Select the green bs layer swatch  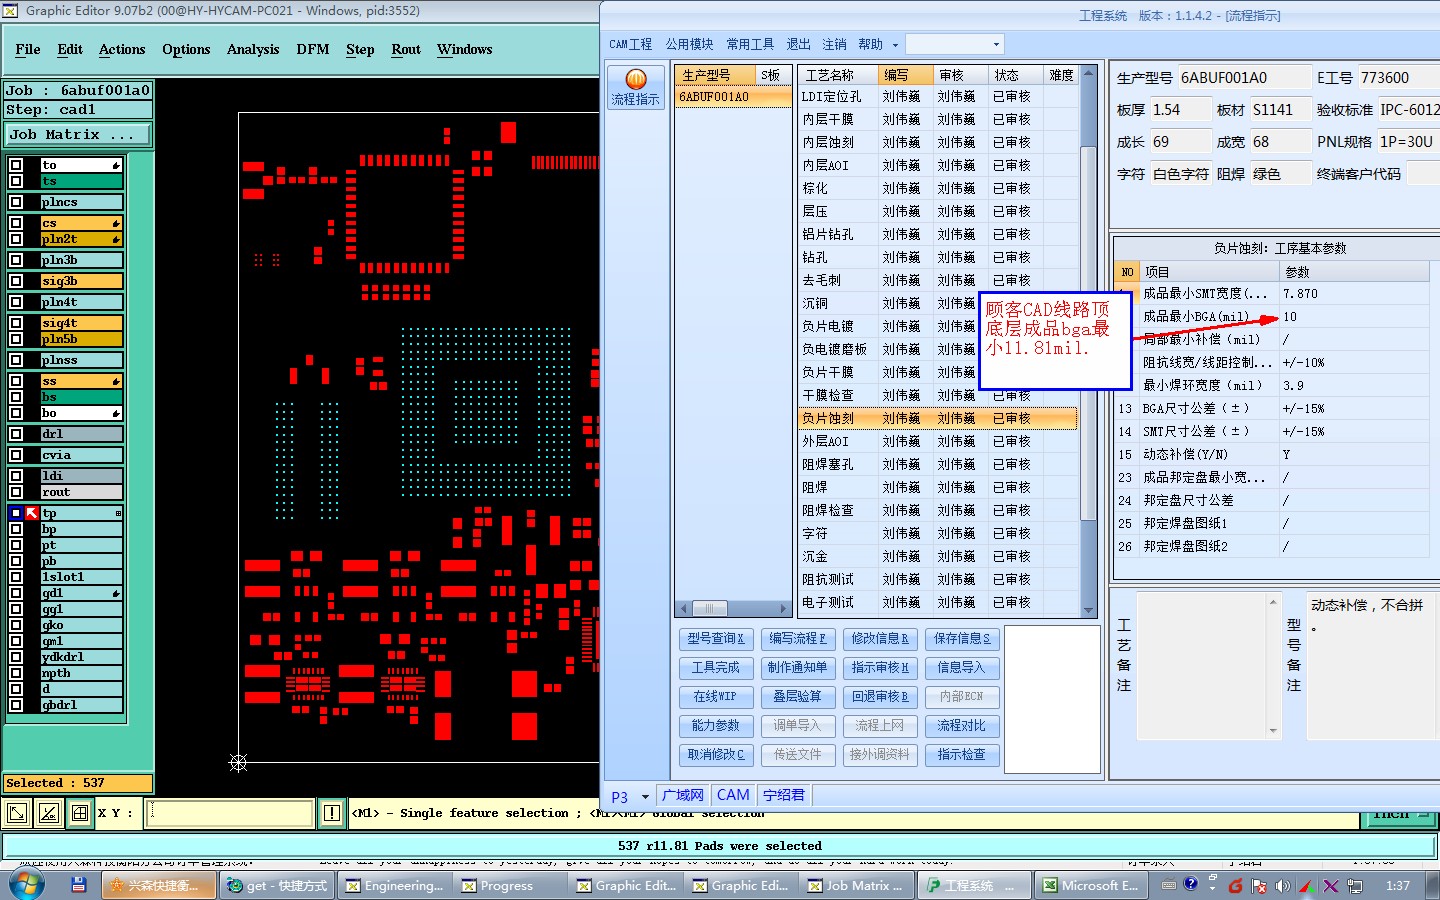pos(82,397)
